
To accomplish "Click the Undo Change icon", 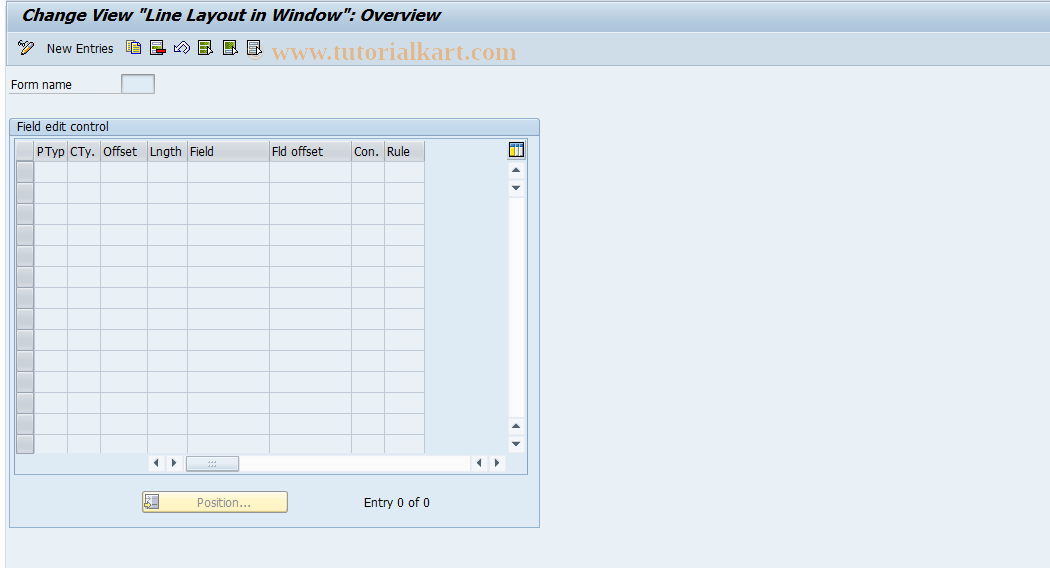I will [181, 48].
